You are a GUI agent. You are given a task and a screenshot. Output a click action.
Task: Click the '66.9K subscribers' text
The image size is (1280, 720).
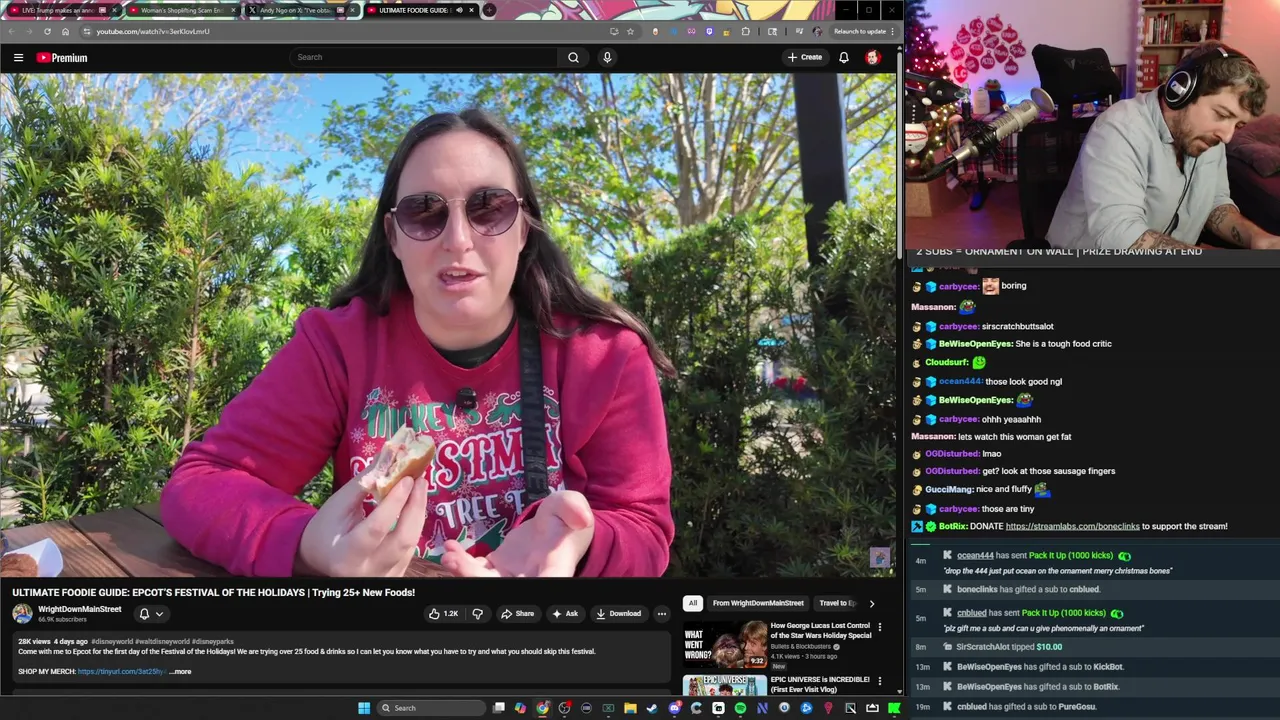pyautogui.click(x=62, y=620)
